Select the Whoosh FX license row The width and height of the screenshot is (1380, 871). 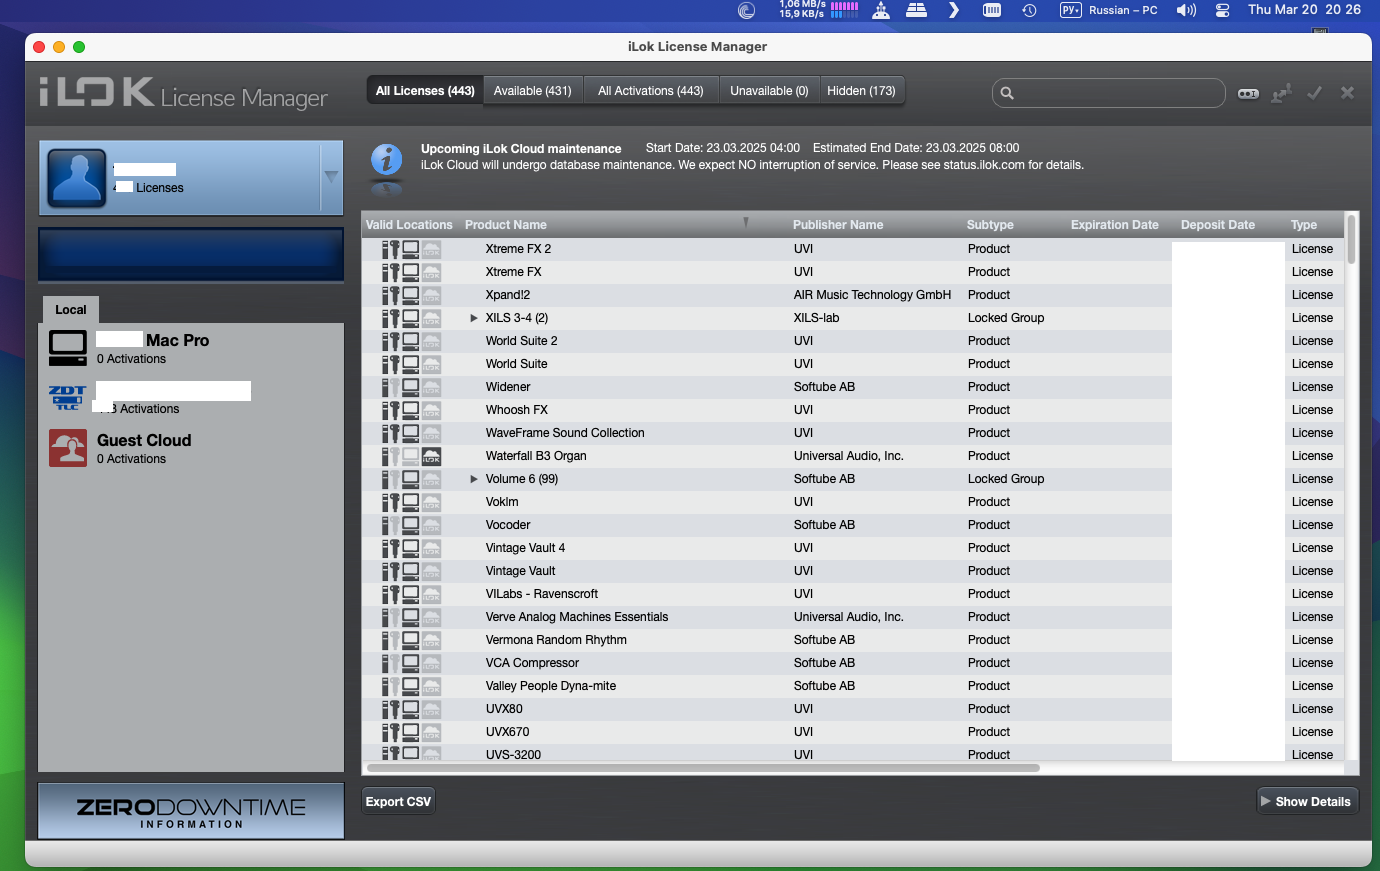[x=853, y=410]
